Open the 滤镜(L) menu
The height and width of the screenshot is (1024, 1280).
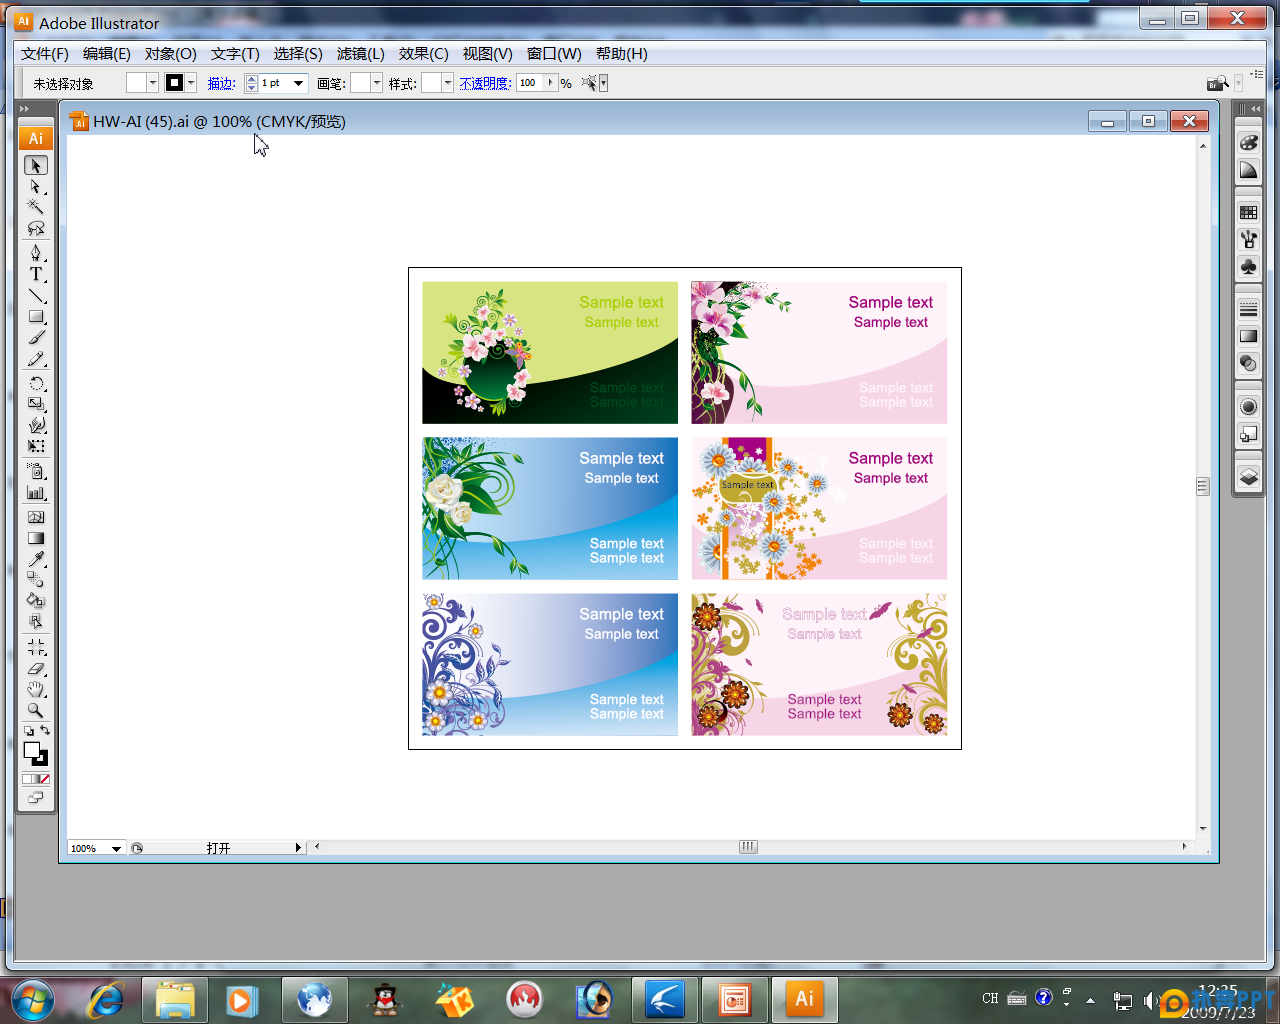pos(361,54)
